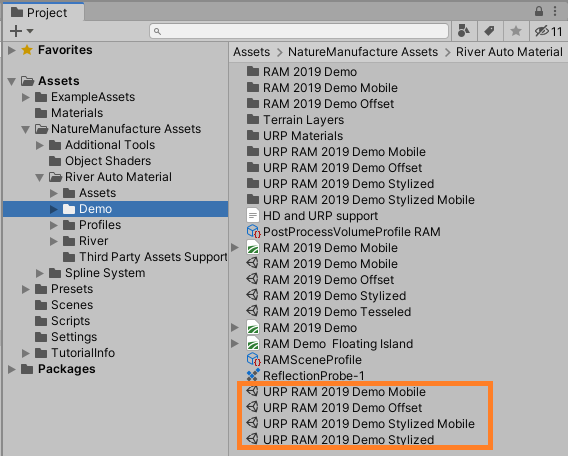This screenshot has height=456, width=568.
Task: Collapse the NatureManufacture Assets folder
Action: (25, 129)
